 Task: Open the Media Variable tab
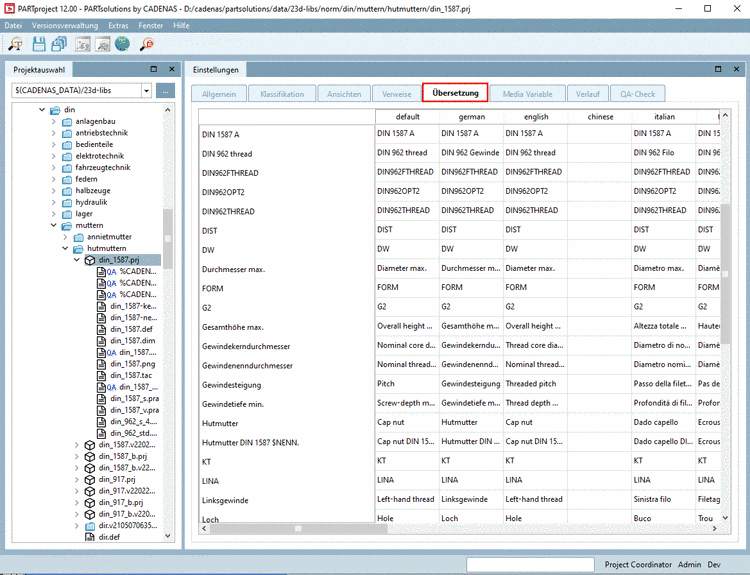pos(527,94)
